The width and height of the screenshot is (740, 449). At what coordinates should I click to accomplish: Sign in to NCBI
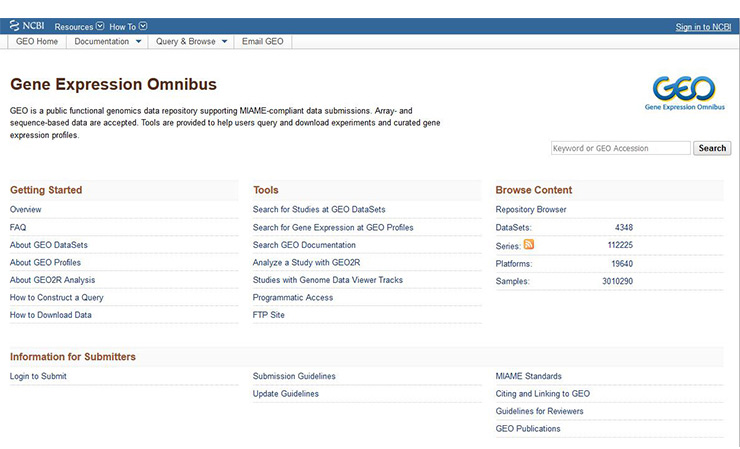(x=703, y=27)
